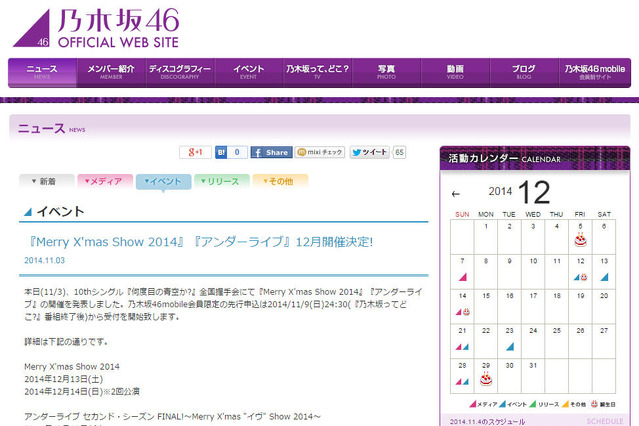639x426 pixels.
Task: Click the mixi チェック button
Action: pos(320,152)
